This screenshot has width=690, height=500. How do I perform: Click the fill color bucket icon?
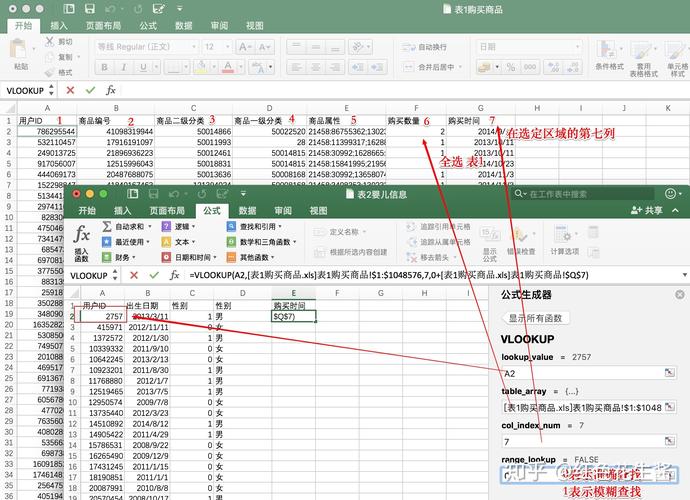(x=201, y=67)
